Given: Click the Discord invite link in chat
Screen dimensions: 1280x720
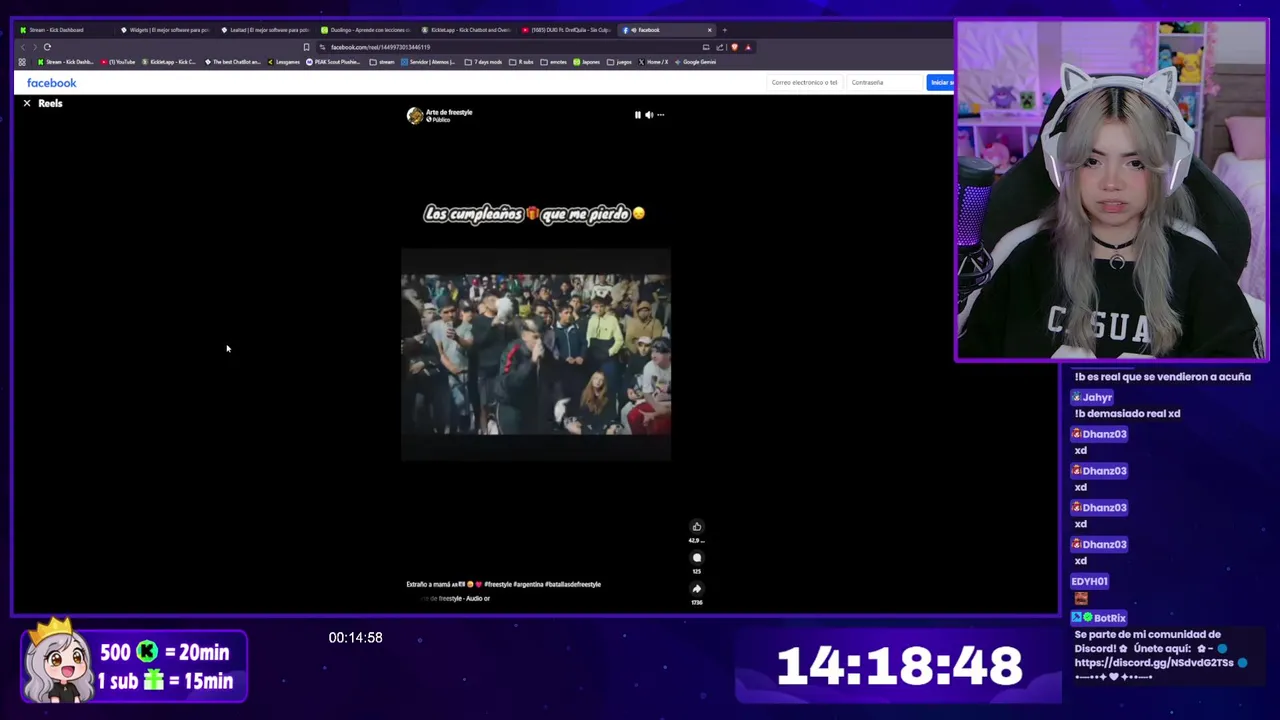Looking at the screenshot, I should [1154, 662].
